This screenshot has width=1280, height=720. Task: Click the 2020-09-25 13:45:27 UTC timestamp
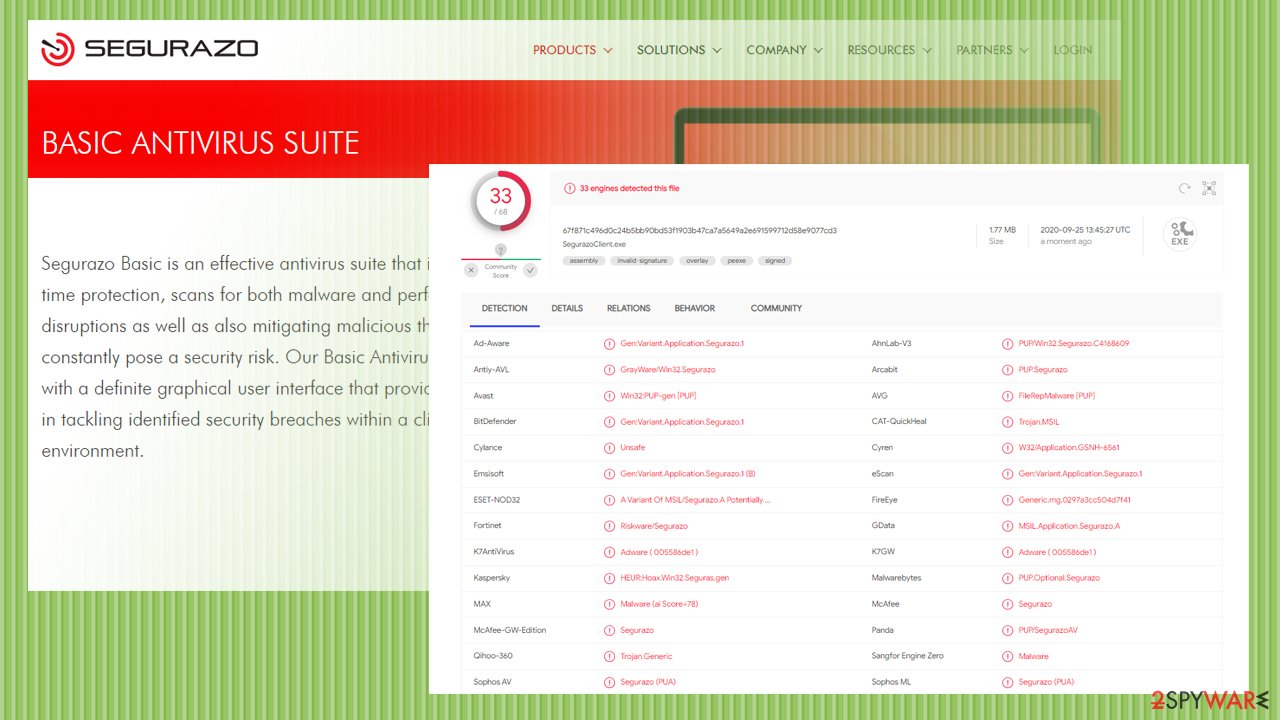[x=1085, y=230]
